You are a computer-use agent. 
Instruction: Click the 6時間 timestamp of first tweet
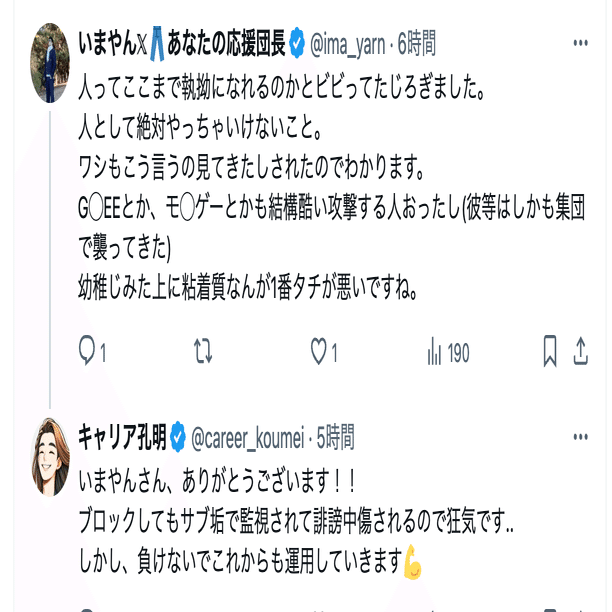click(416, 43)
